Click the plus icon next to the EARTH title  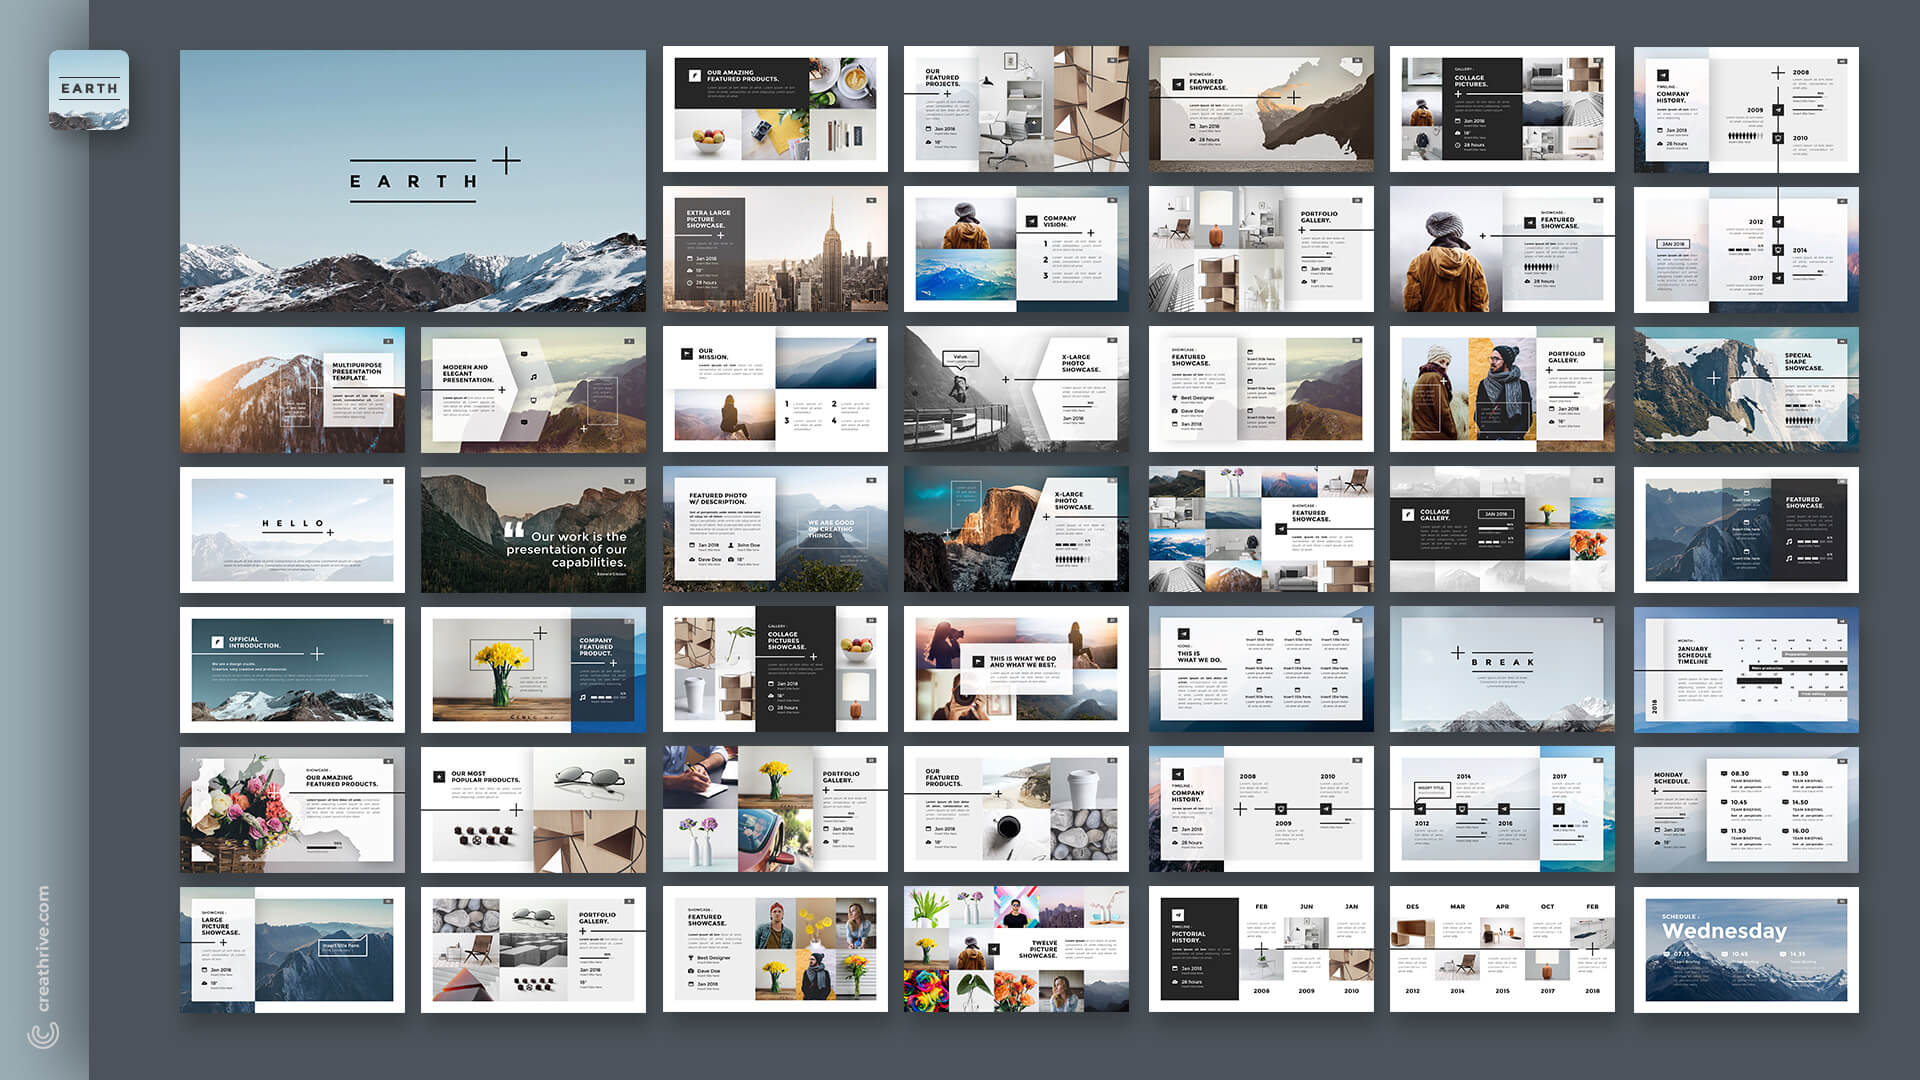pyautogui.click(x=508, y=158)
